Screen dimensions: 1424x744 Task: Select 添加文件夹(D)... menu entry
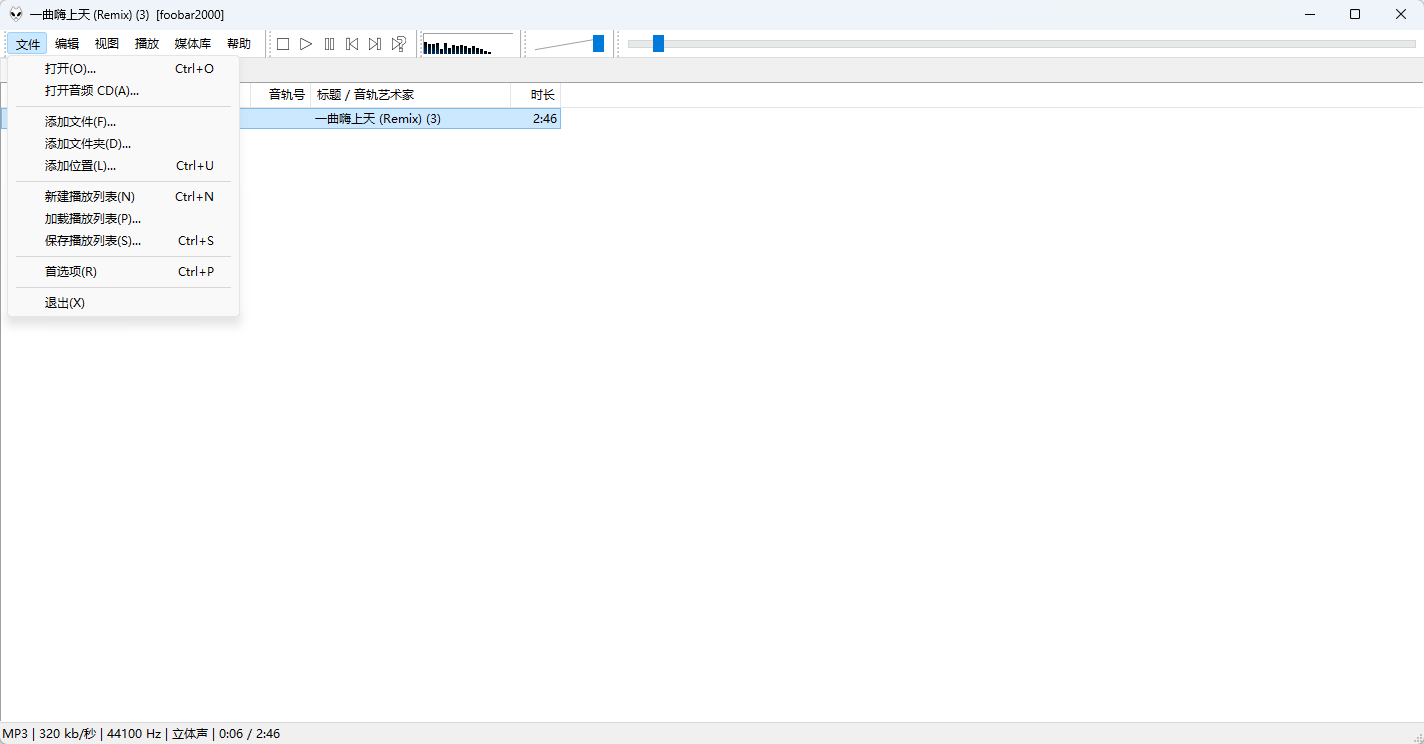123,144
